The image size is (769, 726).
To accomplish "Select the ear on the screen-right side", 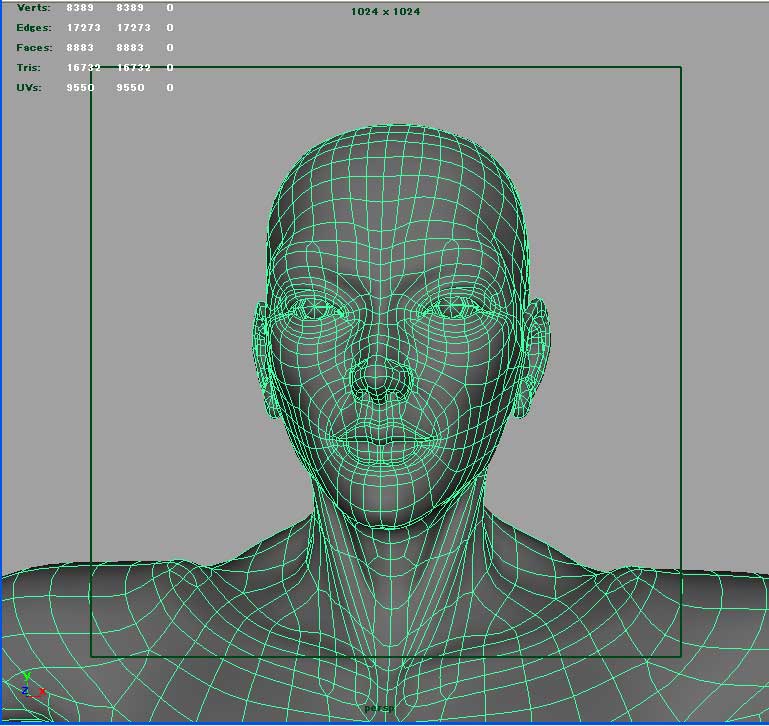I will tap(532, 355).
